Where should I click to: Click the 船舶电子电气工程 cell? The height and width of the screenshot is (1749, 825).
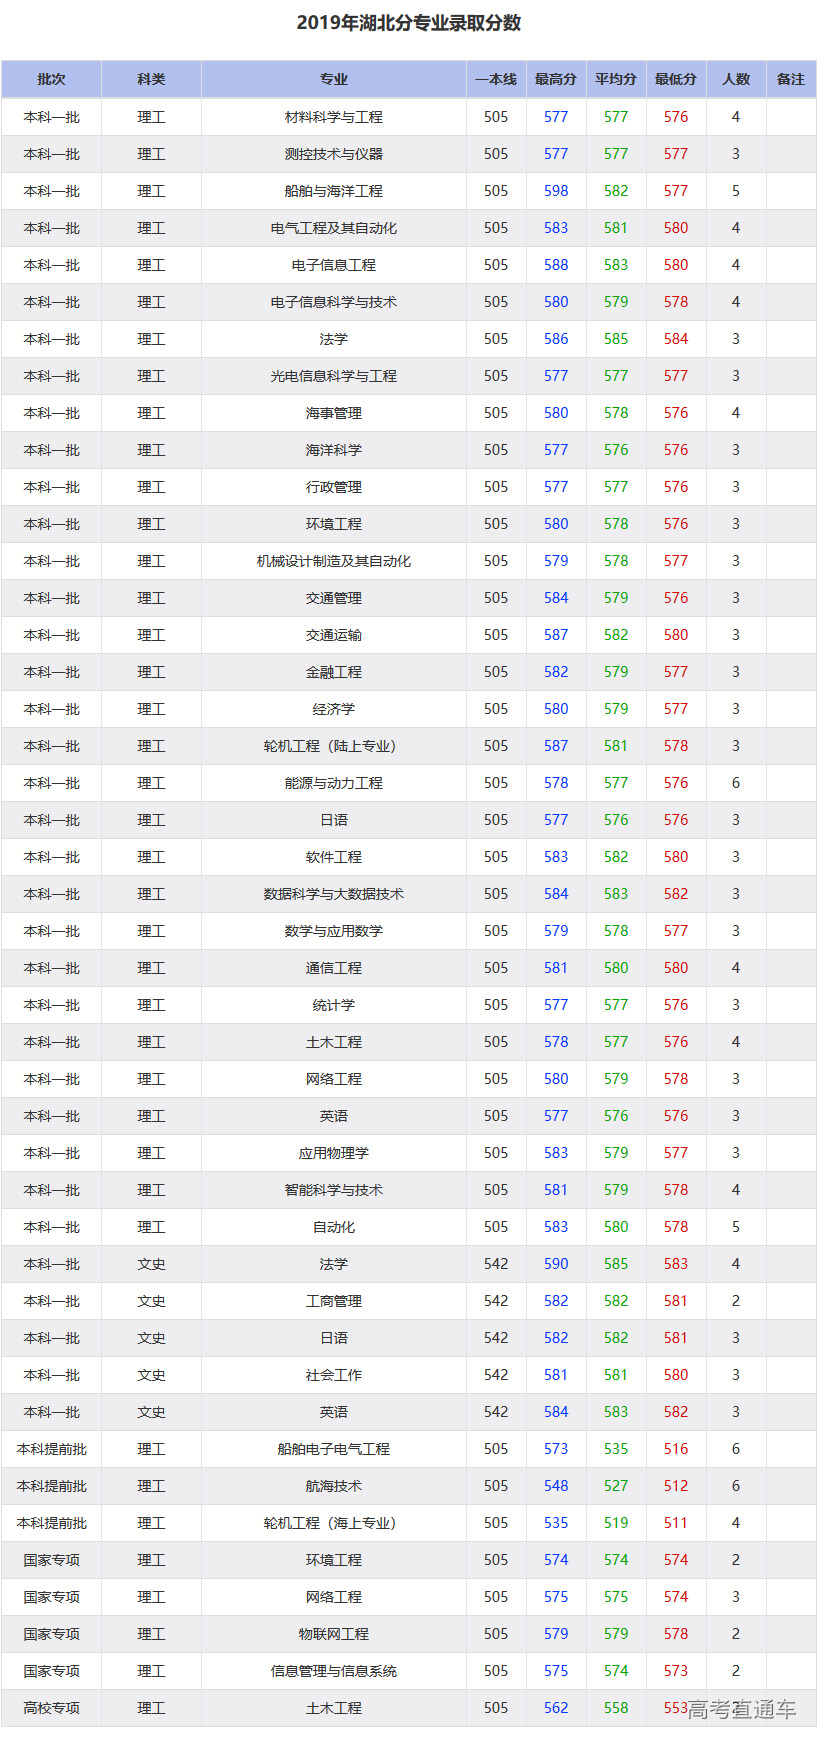pos(333,1449)
